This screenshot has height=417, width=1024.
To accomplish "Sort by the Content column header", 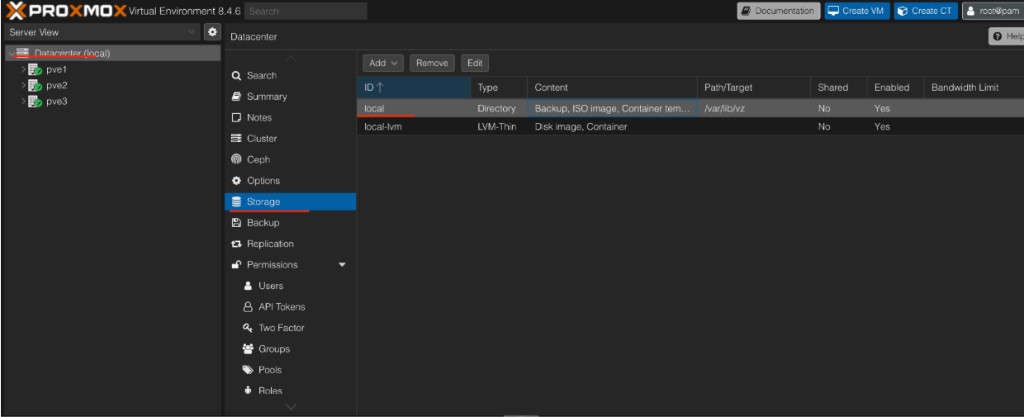I will tap(612, 87).
